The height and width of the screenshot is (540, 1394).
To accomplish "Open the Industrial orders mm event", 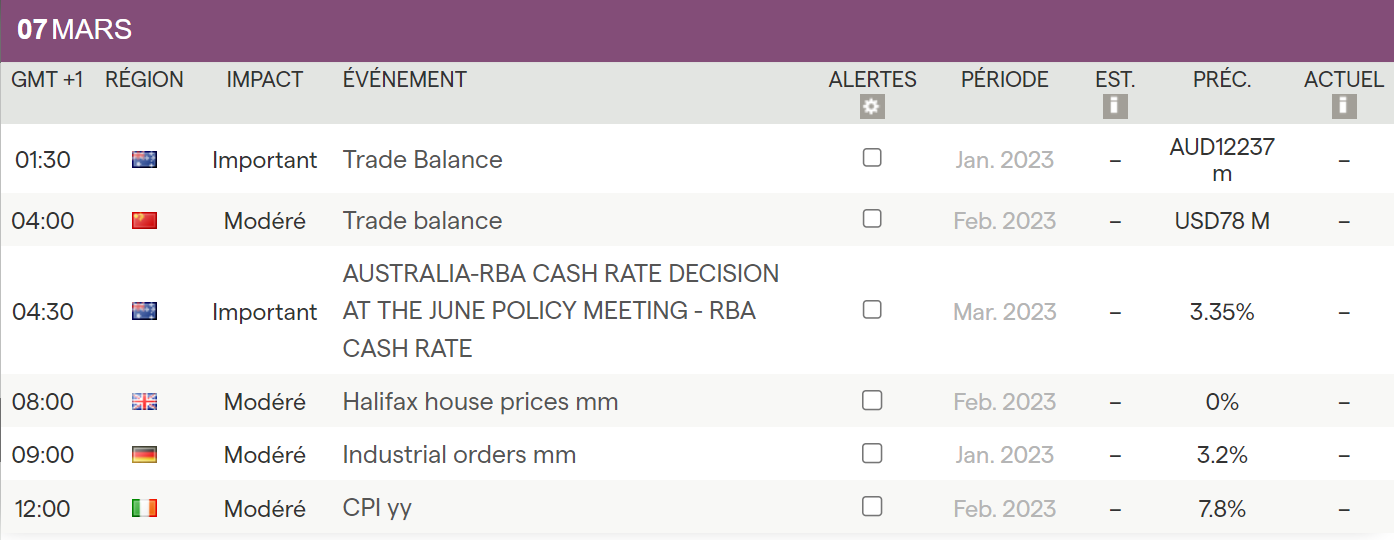I will 459,455.
